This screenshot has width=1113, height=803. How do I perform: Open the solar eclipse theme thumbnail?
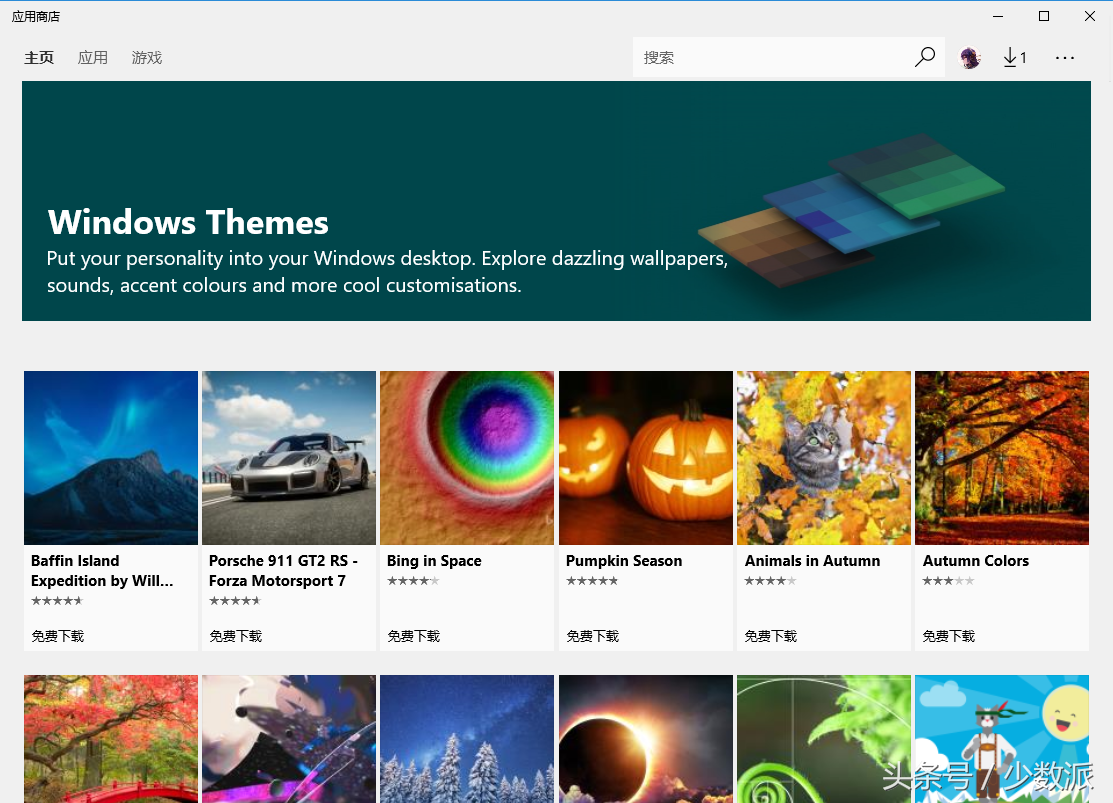pyautogui.click(x=646, y=738)
